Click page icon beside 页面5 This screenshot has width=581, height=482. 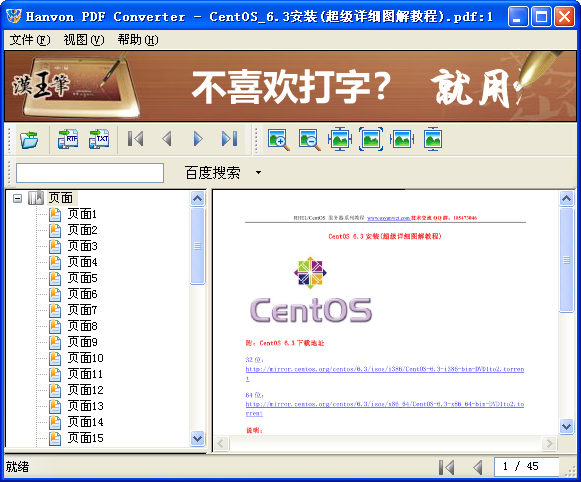pyautogui.click(x=55, y=278)
